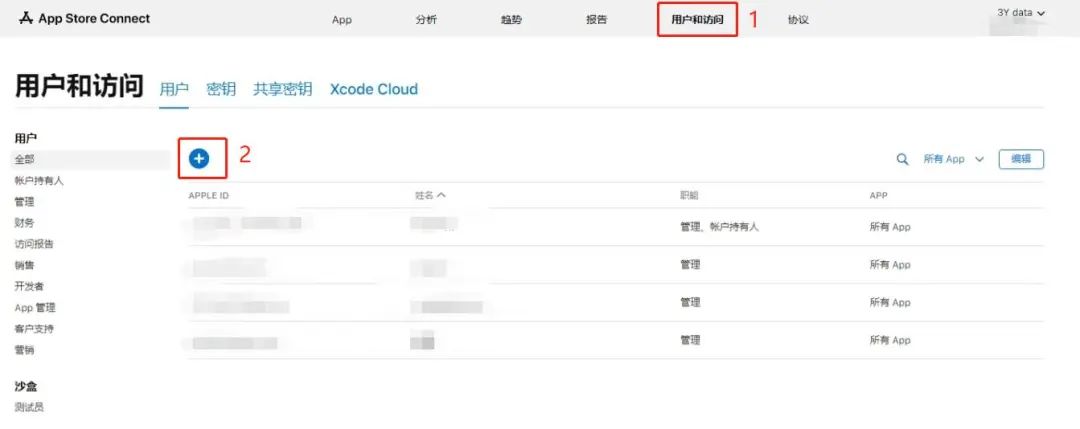
Task: Open the App menu in top navigation
Action: coord(342,20)
